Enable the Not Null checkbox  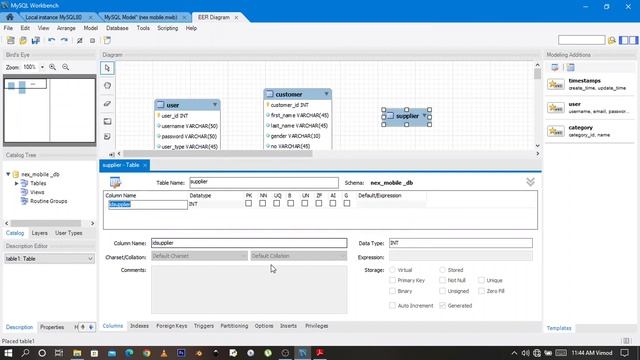click(x=442, y=280)
